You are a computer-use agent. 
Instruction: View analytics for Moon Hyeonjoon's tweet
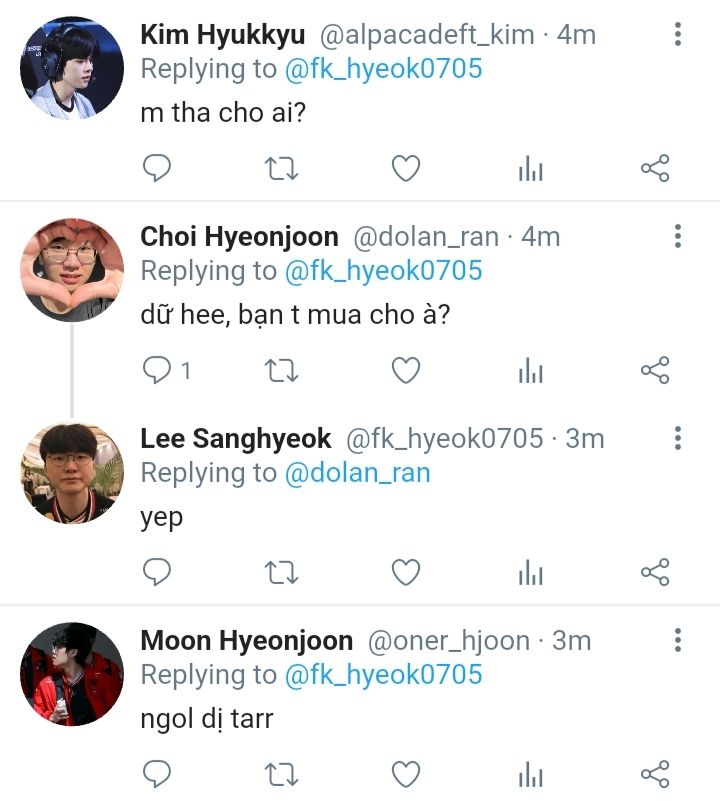[x=530, y=775]
